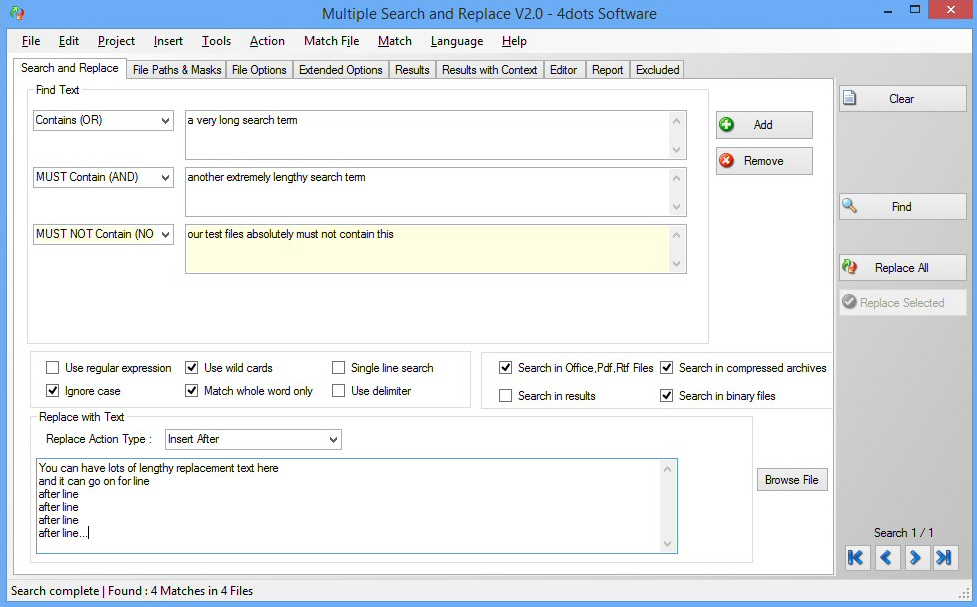The image size is (977, 607).
Task: Click the application icon in title bar
Action: pyautogui.click(x=18, y=14)
